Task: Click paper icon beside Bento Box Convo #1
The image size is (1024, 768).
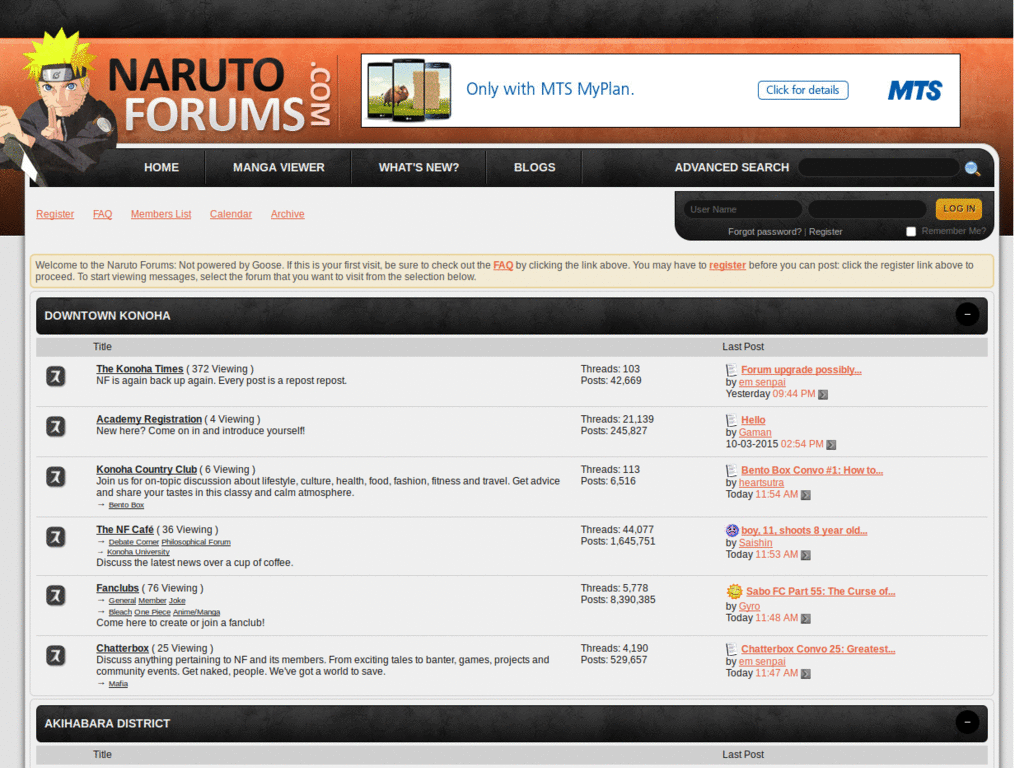Action: [x=731, y=470]
